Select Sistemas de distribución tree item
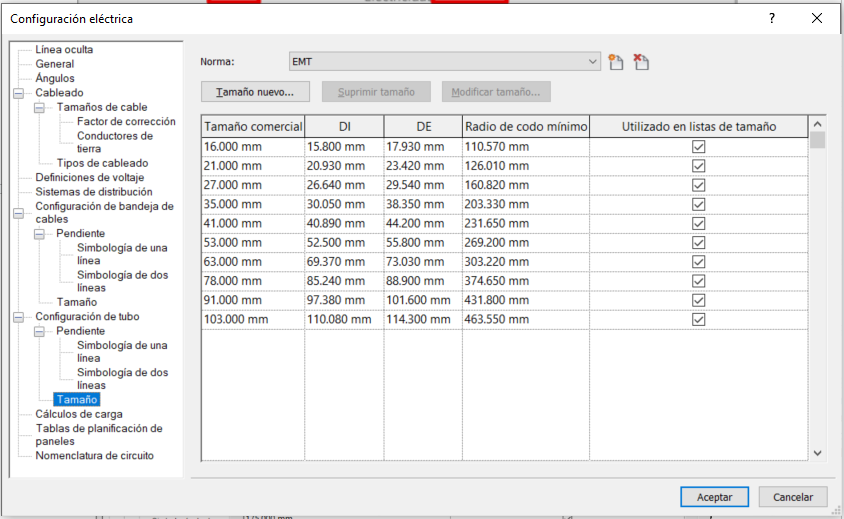This screenshot has height=519, width=844. click(x=94, y=192)
